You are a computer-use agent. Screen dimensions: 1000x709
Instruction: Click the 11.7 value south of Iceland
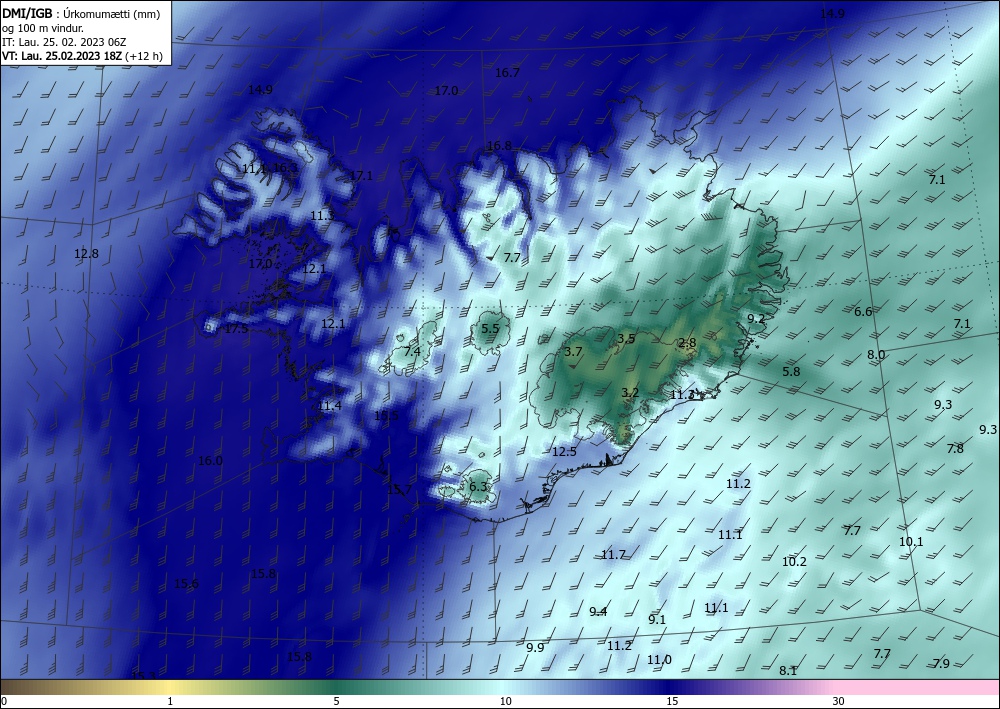[613, 555]
